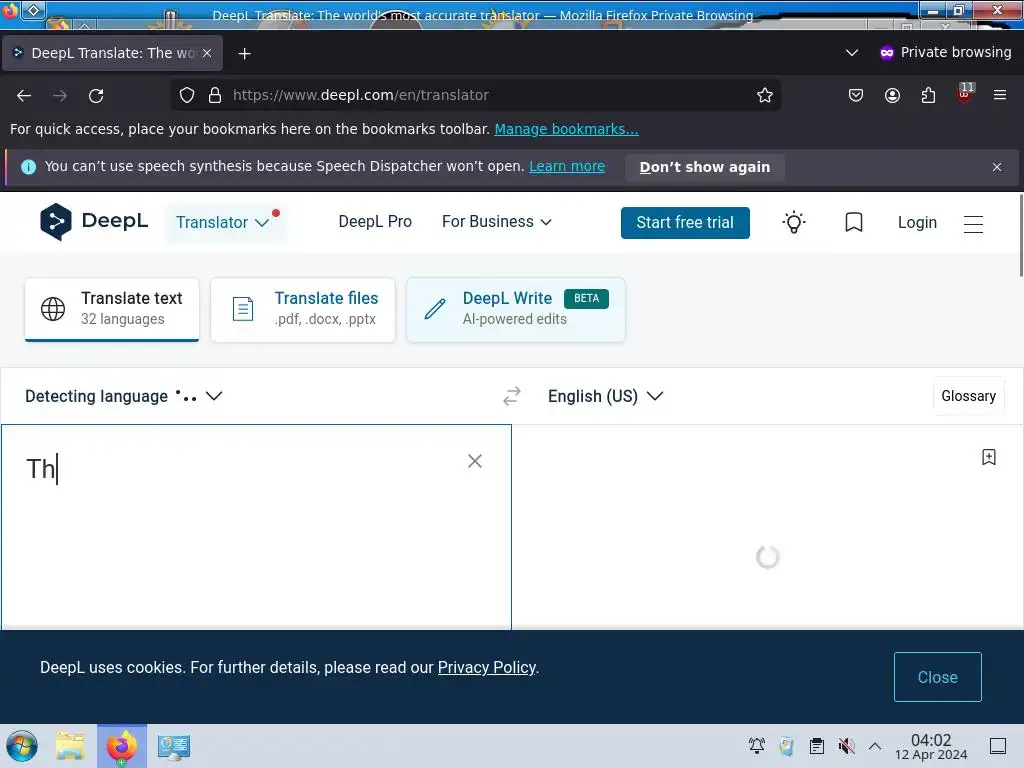Click Don't show again button
This screenshot has width=1024, height=768.
point(705,167)
